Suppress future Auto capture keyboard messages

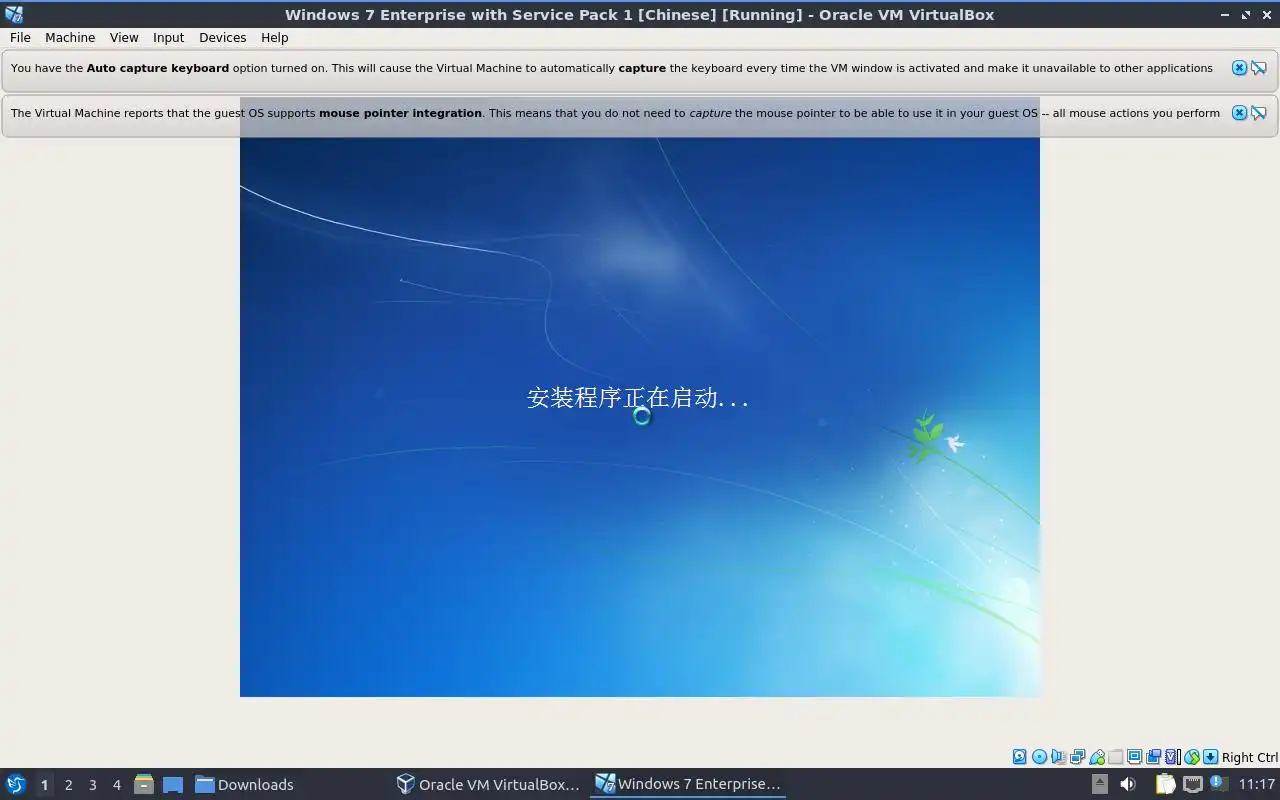pos(1259,68)
